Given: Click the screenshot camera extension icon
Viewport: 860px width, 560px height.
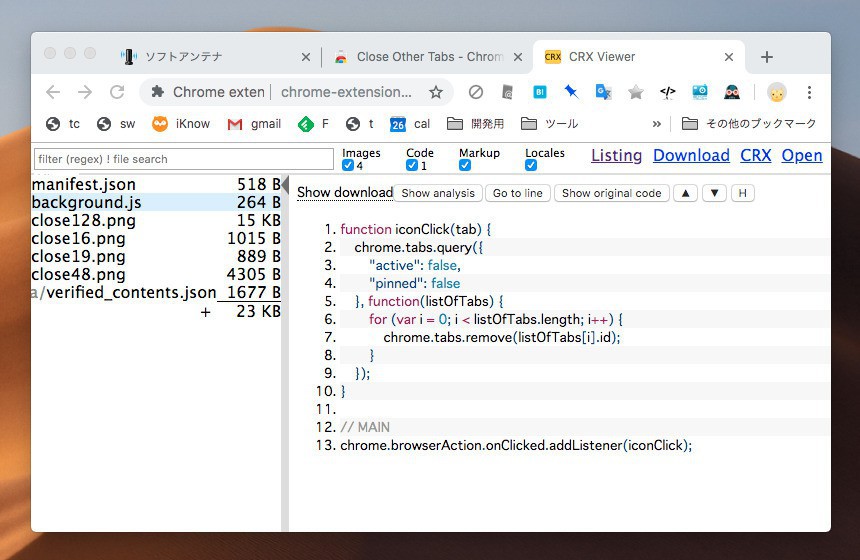Looking at the screenshot, I should click(x=699, y=92).
